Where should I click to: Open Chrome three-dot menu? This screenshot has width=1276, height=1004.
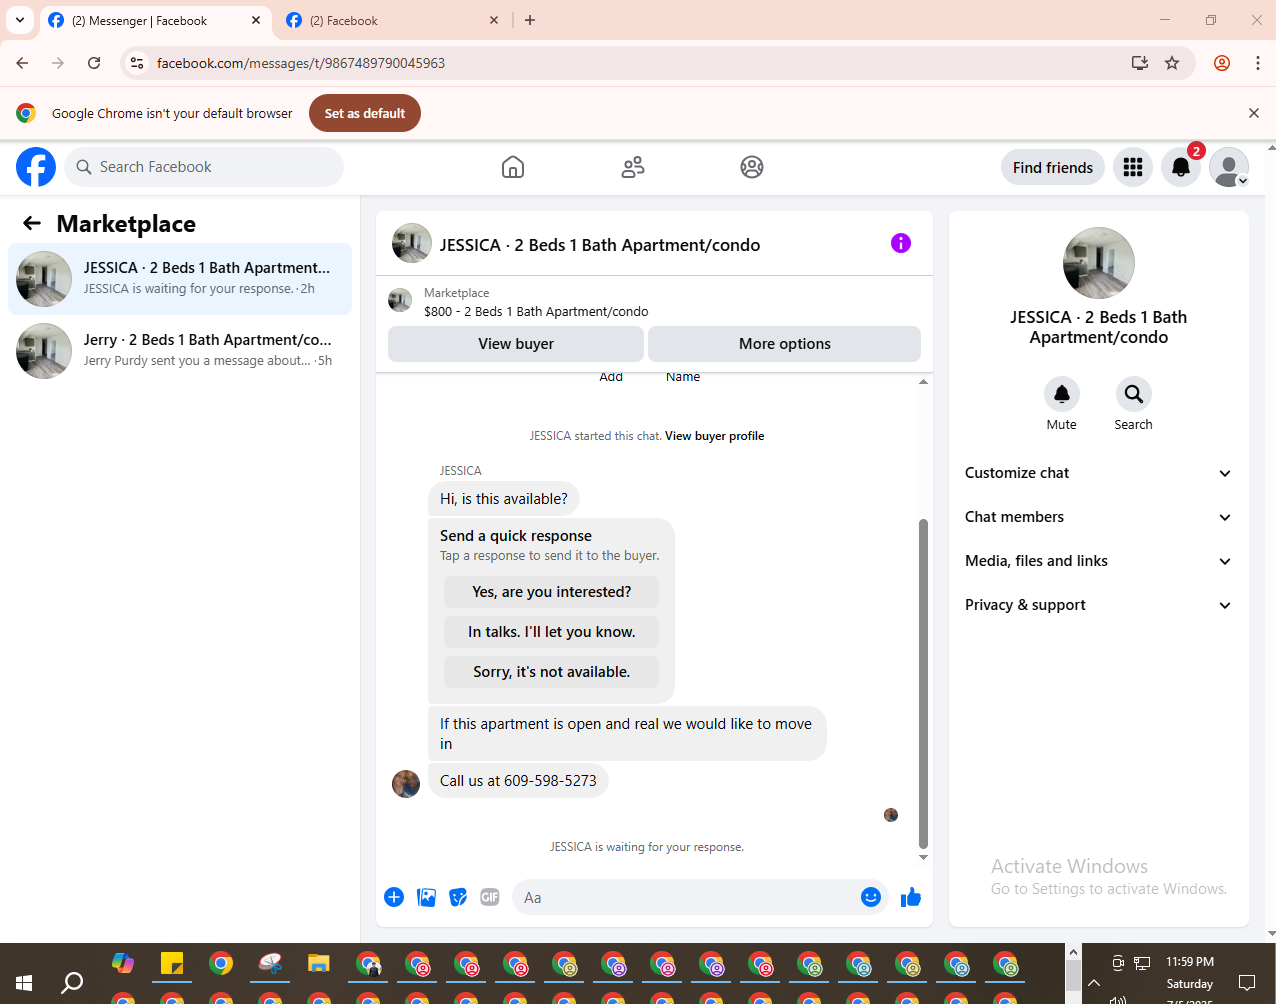(x=1258, y=63)
